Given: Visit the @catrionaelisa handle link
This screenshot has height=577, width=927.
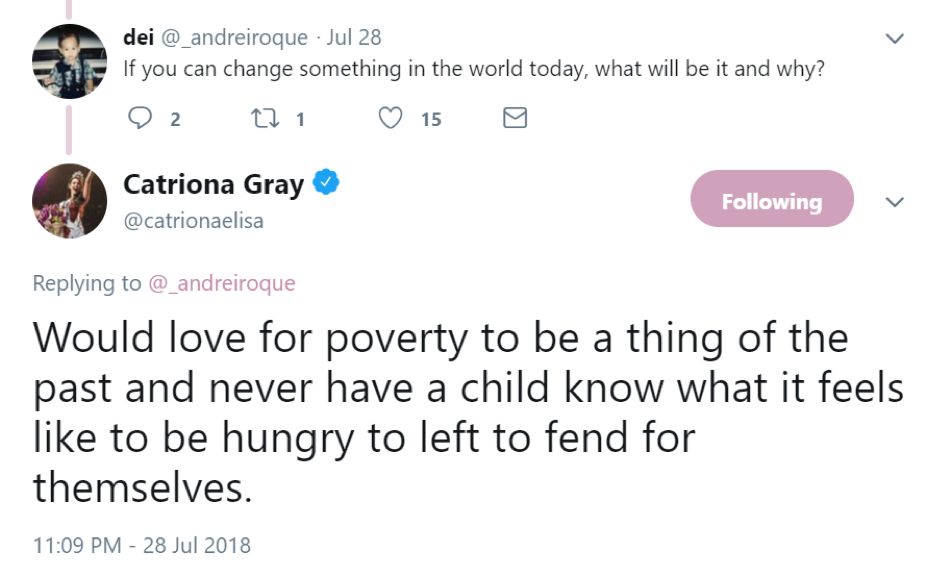Looking at the screenshot, I should pos(193,221).
